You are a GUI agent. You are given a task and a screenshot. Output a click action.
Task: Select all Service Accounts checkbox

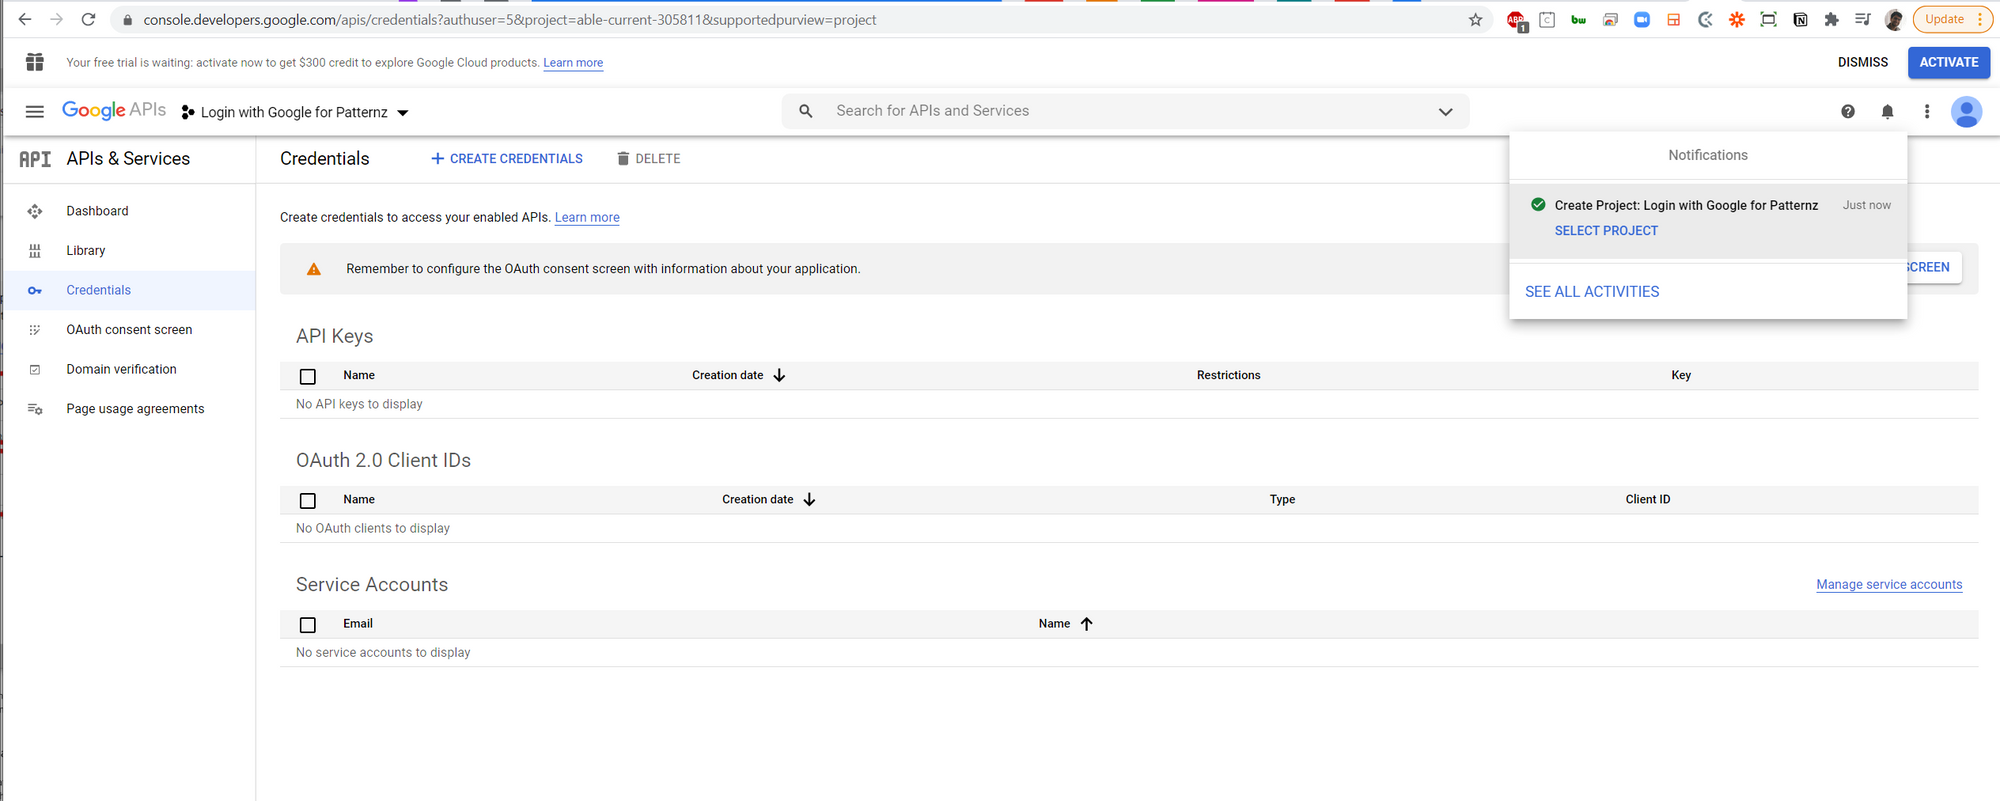(308, 624)
